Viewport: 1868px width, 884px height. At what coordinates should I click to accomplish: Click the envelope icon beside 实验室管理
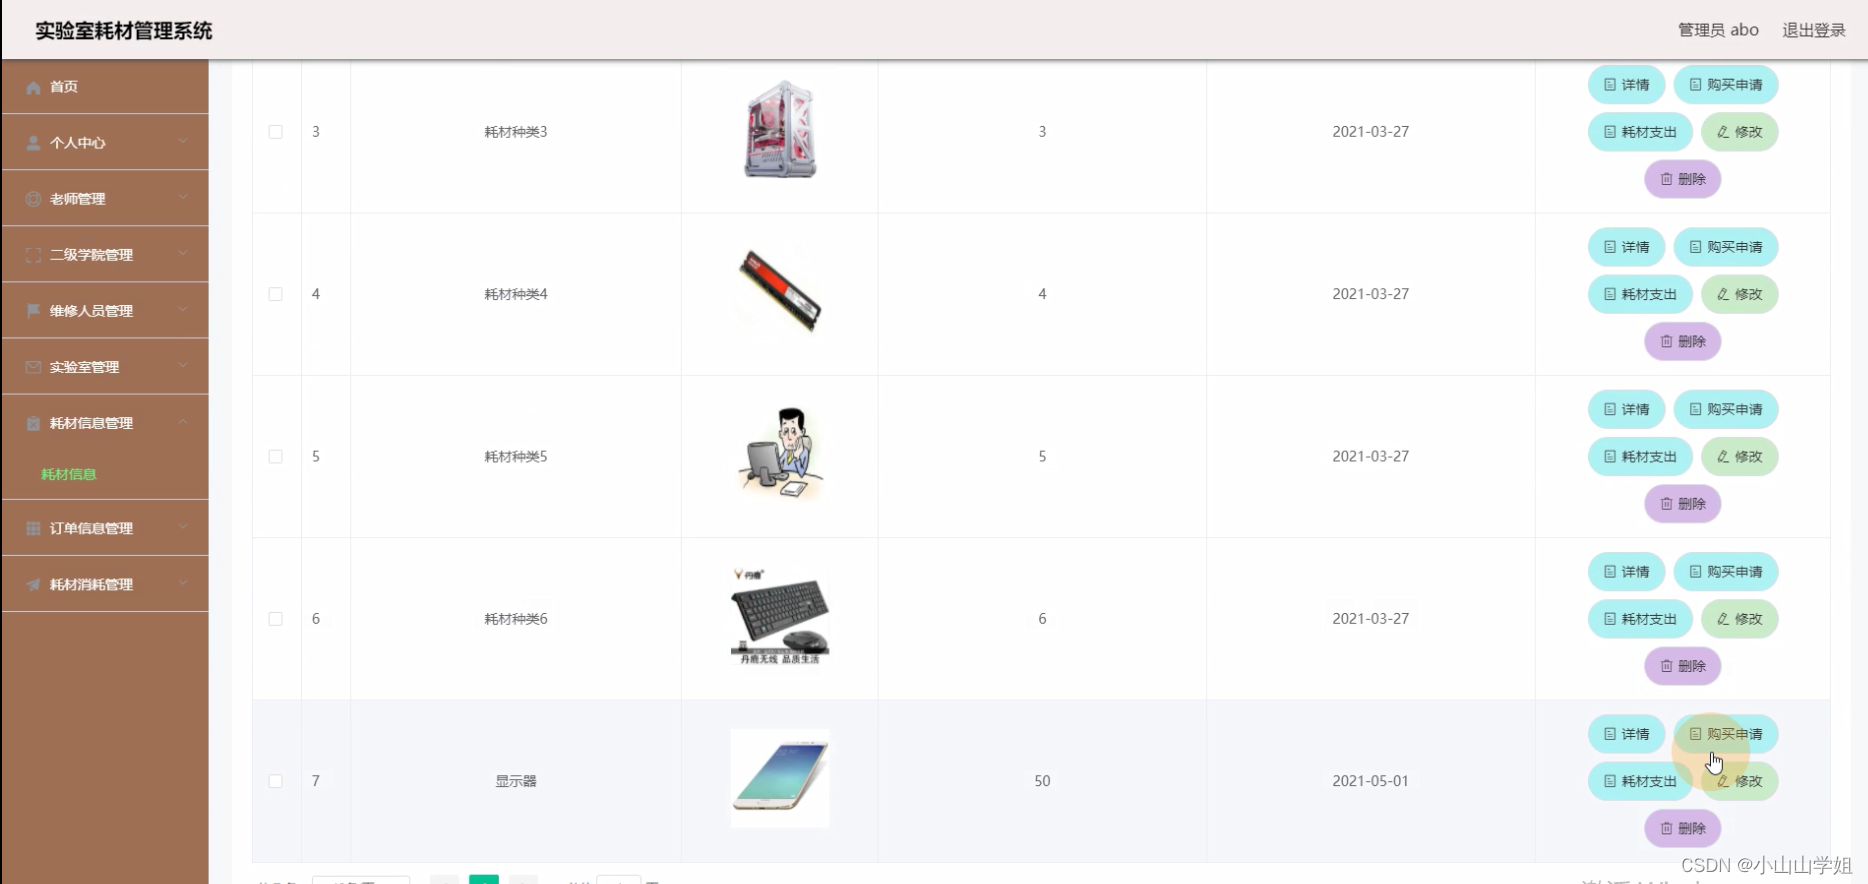tap(33, 367)
